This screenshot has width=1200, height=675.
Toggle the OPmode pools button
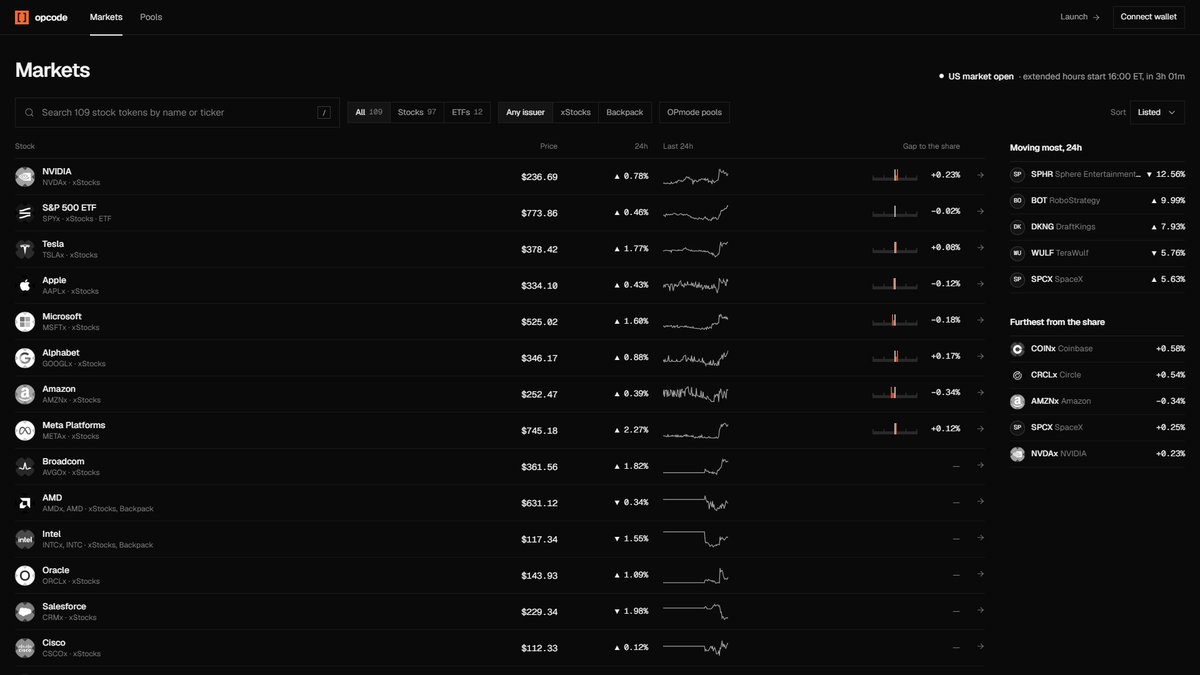tap(695, 113)
